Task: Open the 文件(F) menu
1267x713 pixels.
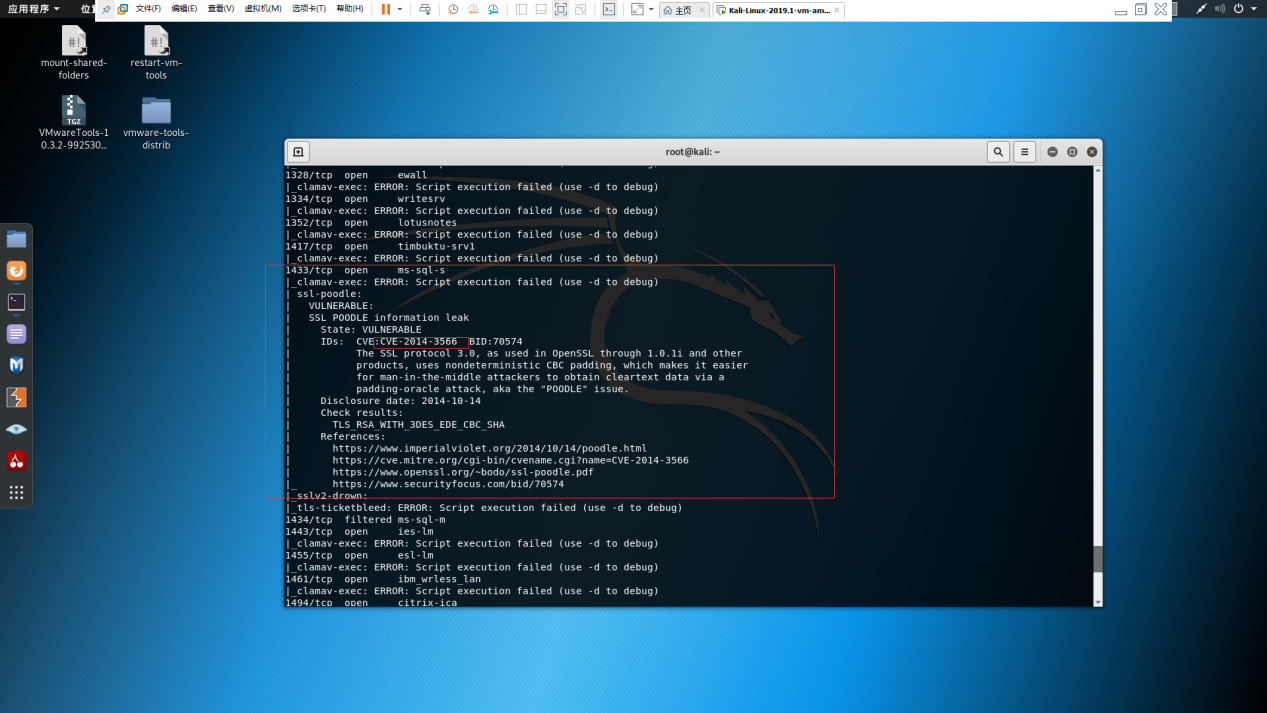Action: coord(148,9)
